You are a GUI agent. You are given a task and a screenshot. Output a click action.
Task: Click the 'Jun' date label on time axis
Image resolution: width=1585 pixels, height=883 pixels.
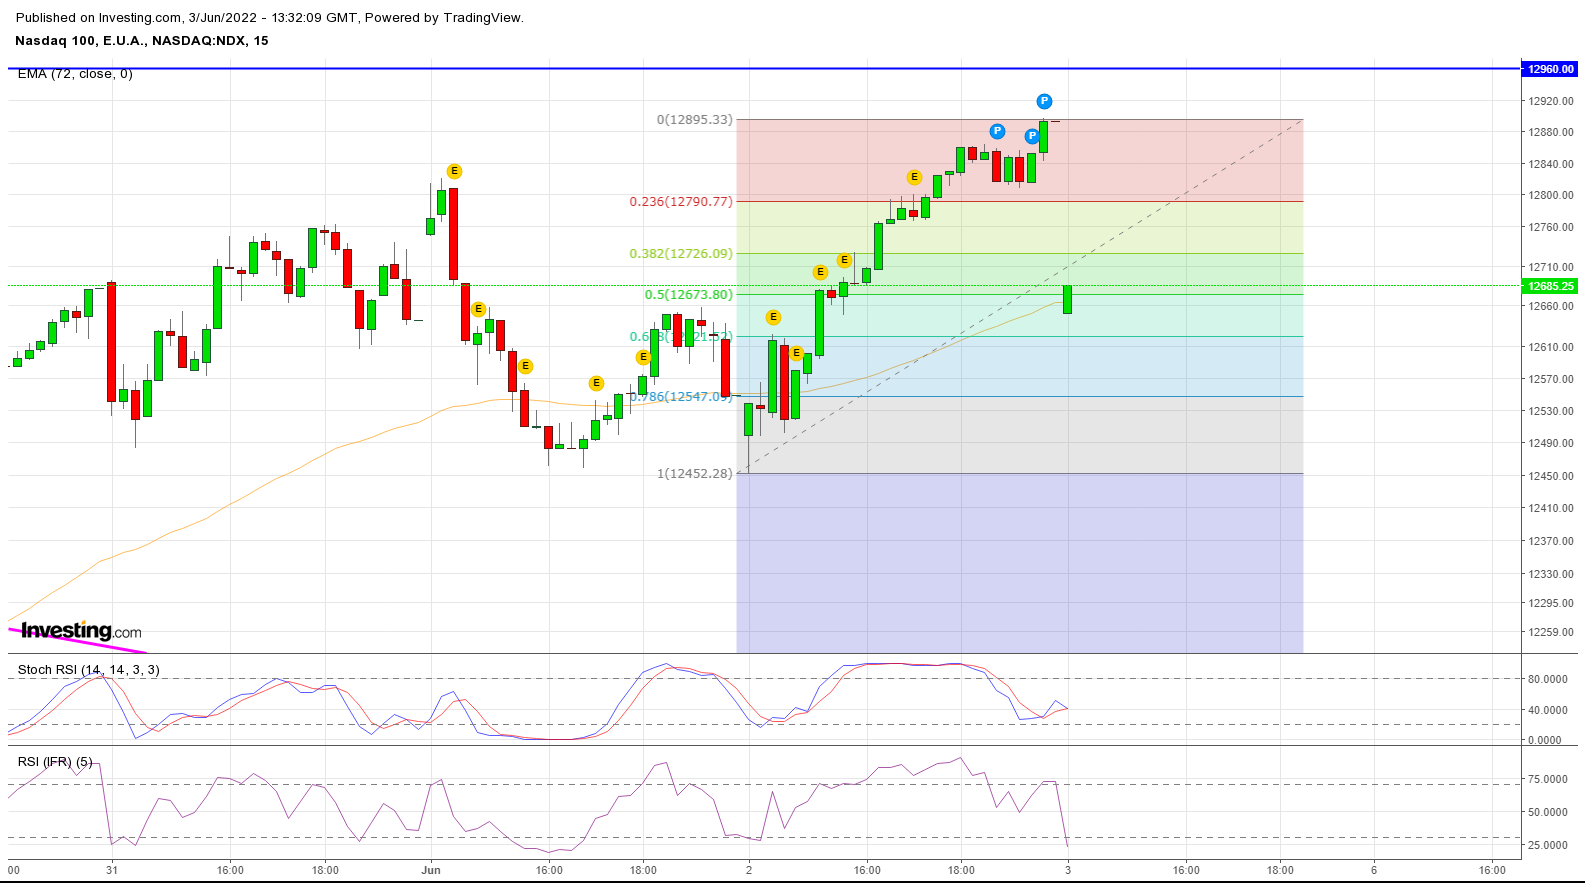(x=431, y=870)
